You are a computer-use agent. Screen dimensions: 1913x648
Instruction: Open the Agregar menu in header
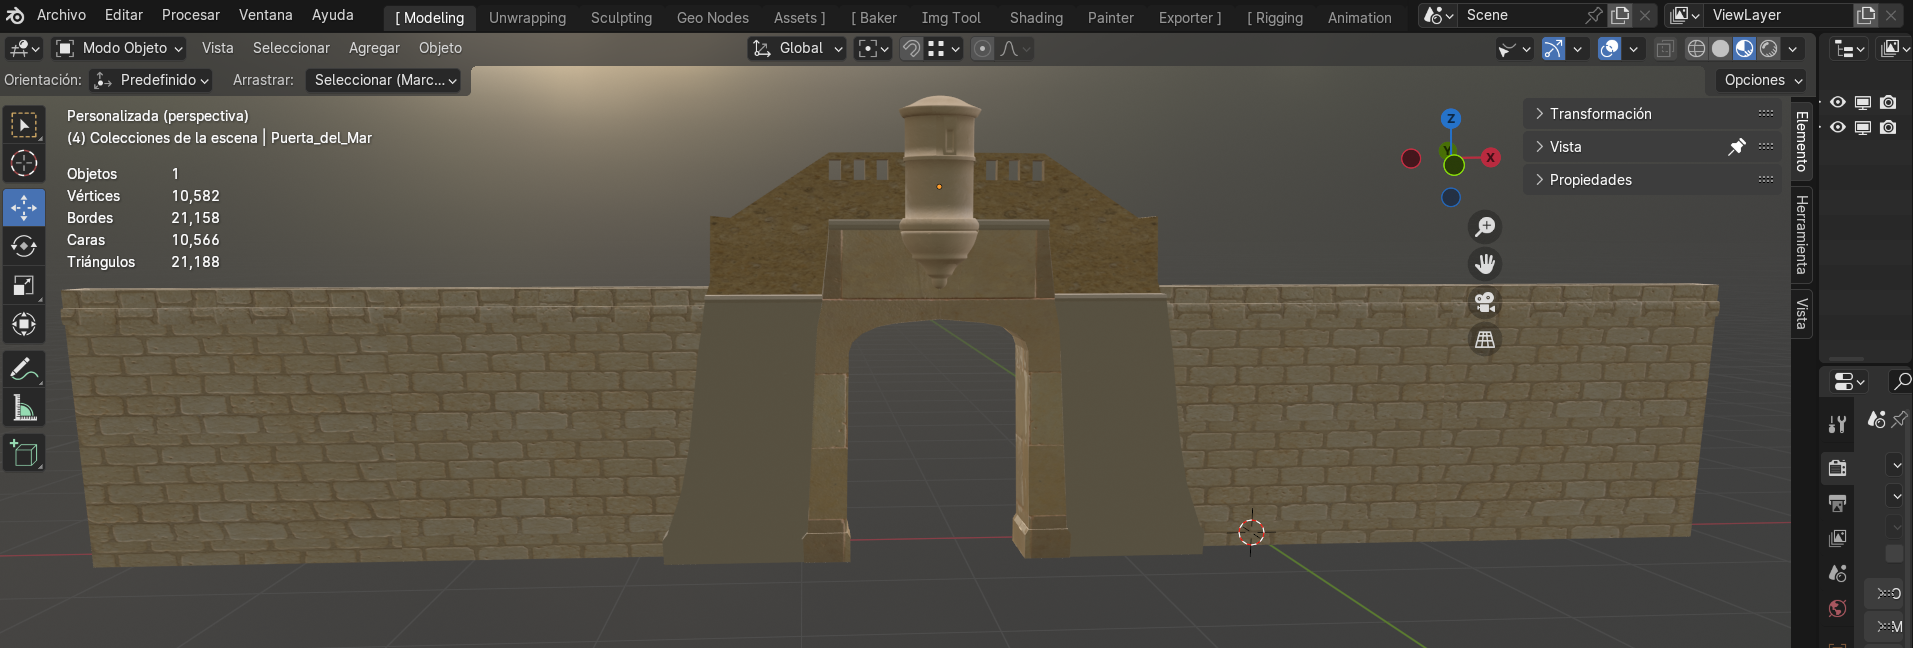(x=374, y=48)
